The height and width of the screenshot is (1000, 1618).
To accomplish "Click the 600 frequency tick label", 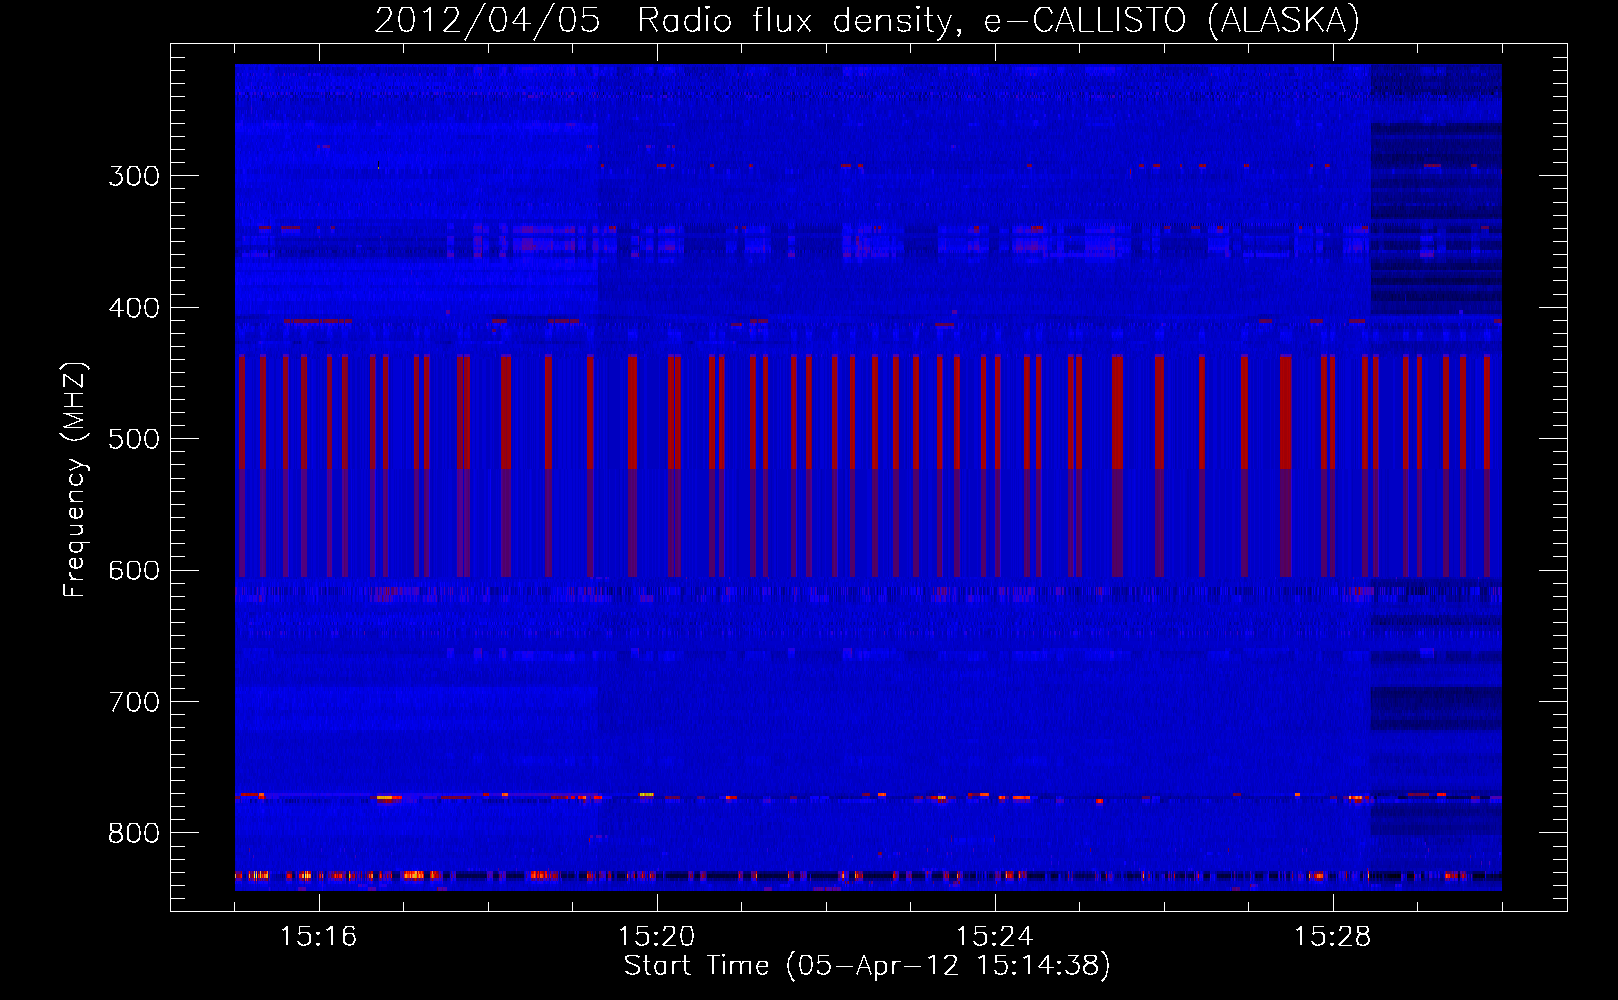I will click(x=134, y=571).
